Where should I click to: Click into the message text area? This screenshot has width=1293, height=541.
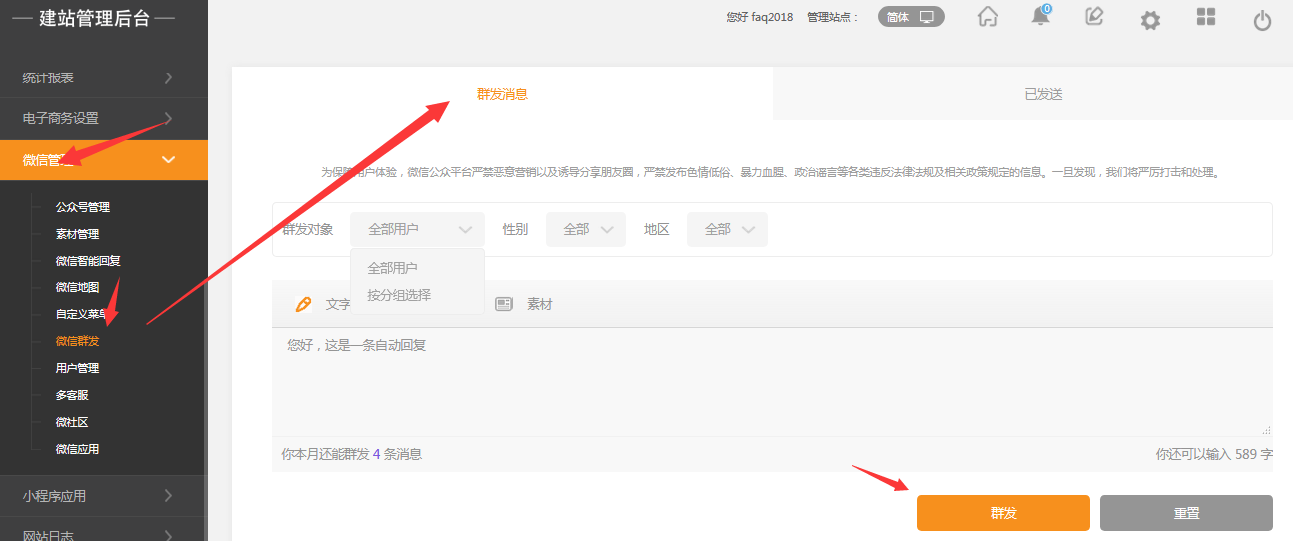[770, 385]
